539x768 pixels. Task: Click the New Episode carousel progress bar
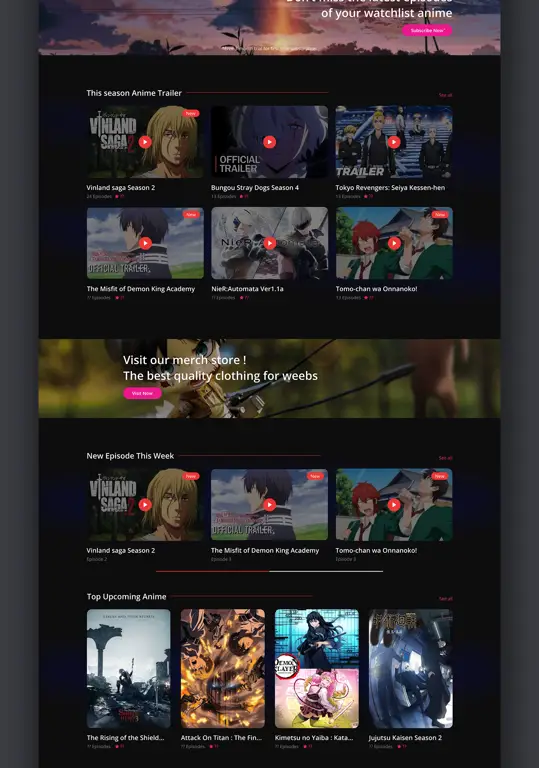270,571
